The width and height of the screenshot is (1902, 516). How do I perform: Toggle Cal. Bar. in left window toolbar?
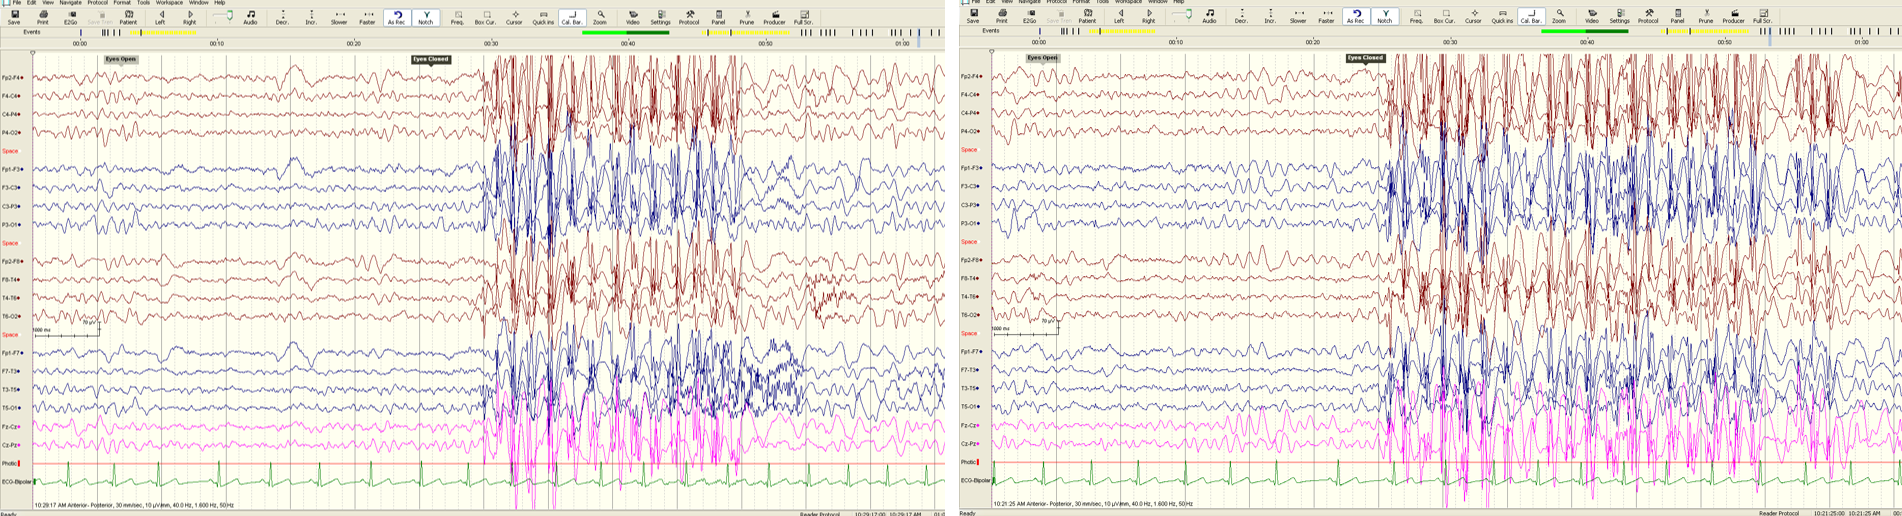[x=572, y=17]
